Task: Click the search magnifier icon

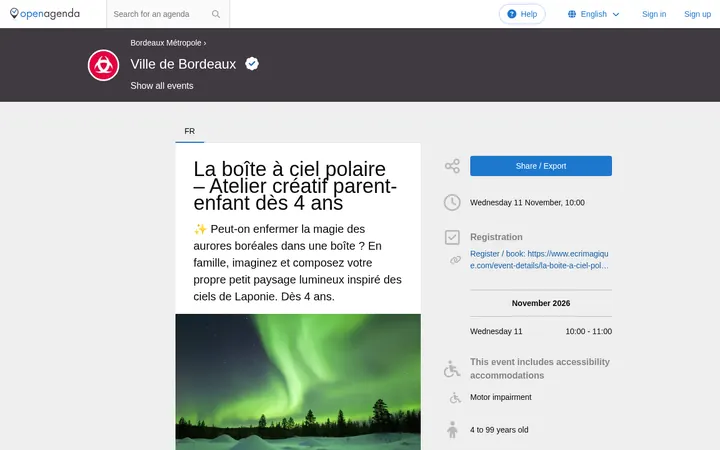Action: (x=216, y=14)
